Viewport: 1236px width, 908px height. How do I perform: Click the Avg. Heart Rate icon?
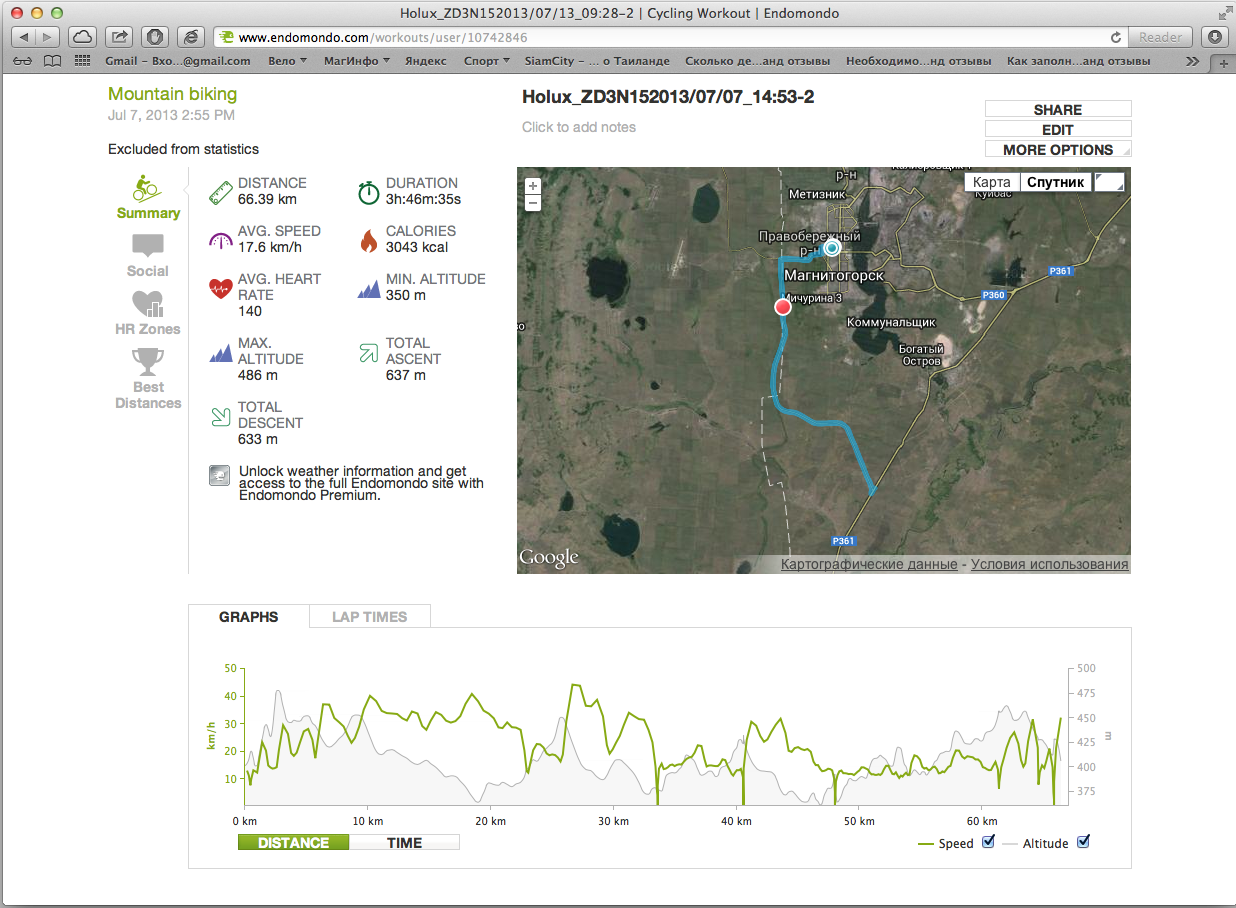click(x=222, y=287)
